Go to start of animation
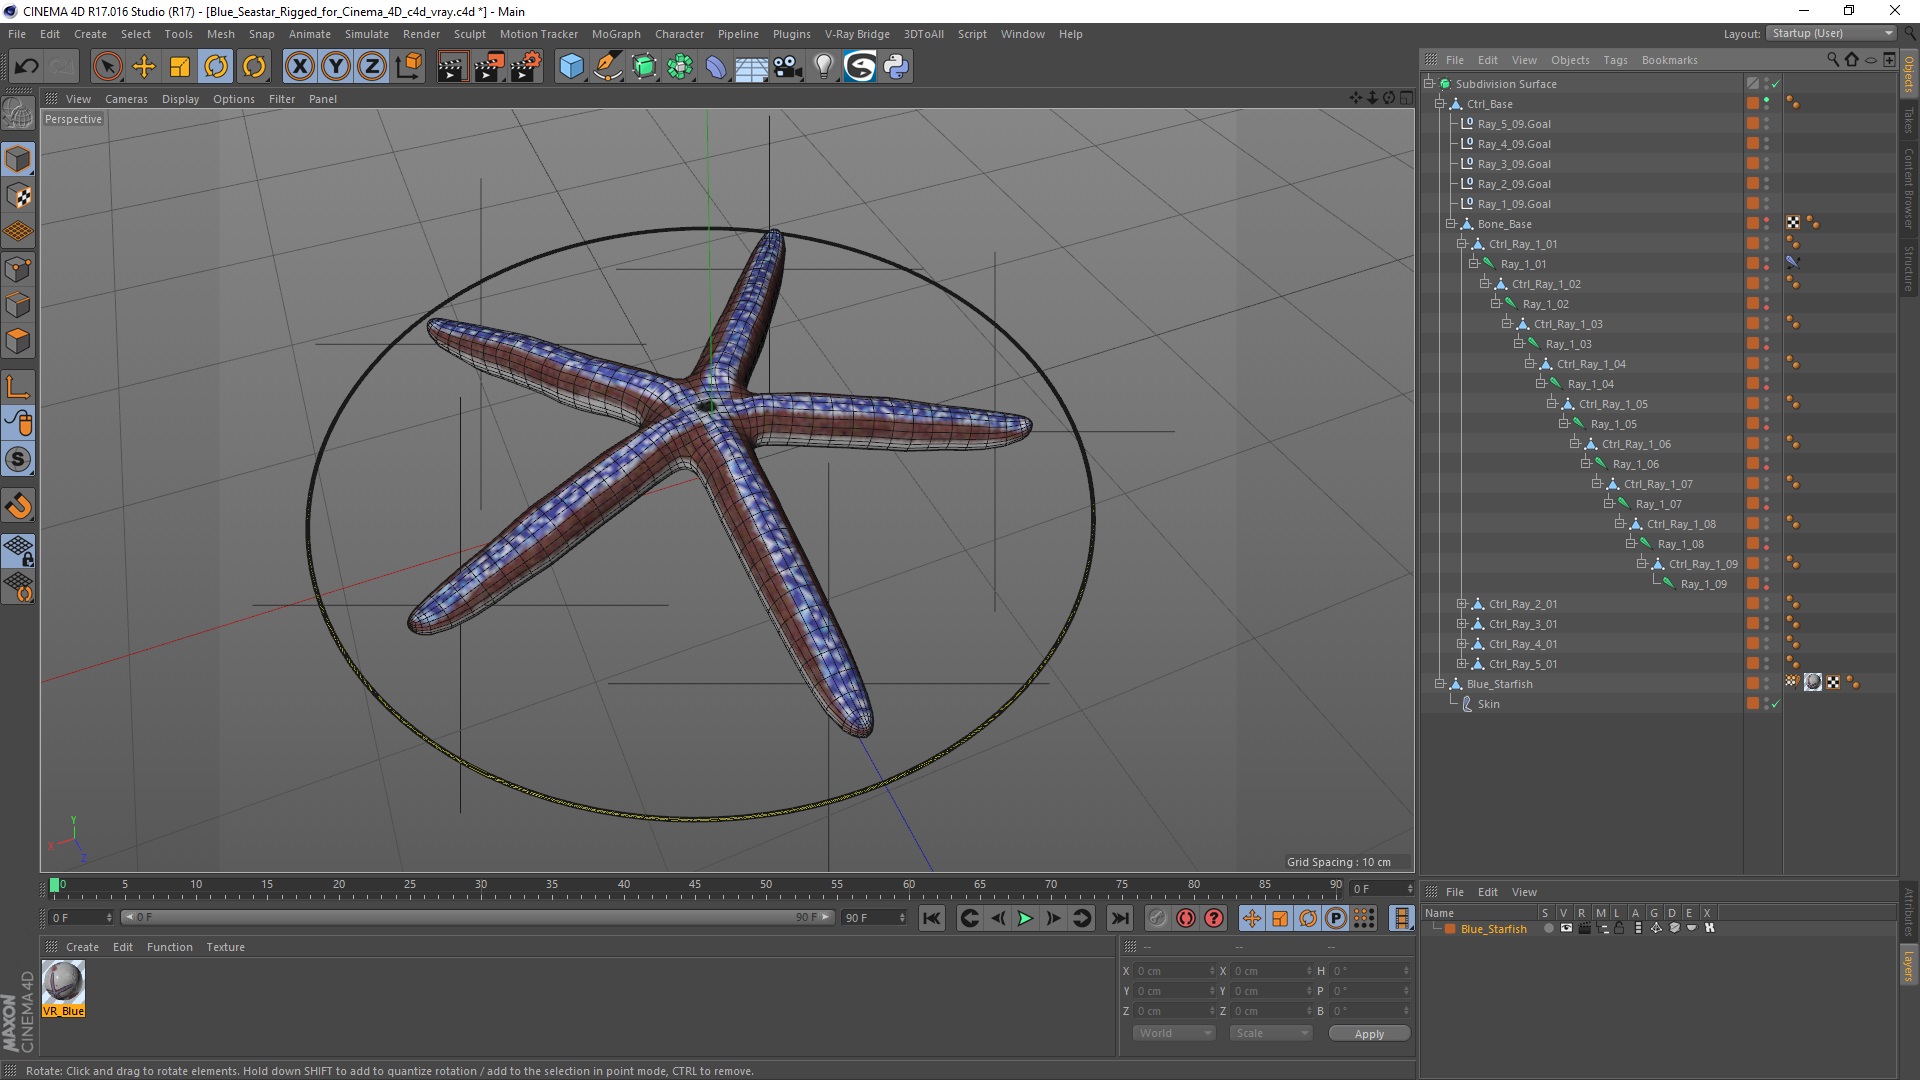Image resolution: width=1920 pixels, height=1080 pixels. click(932, 918)
